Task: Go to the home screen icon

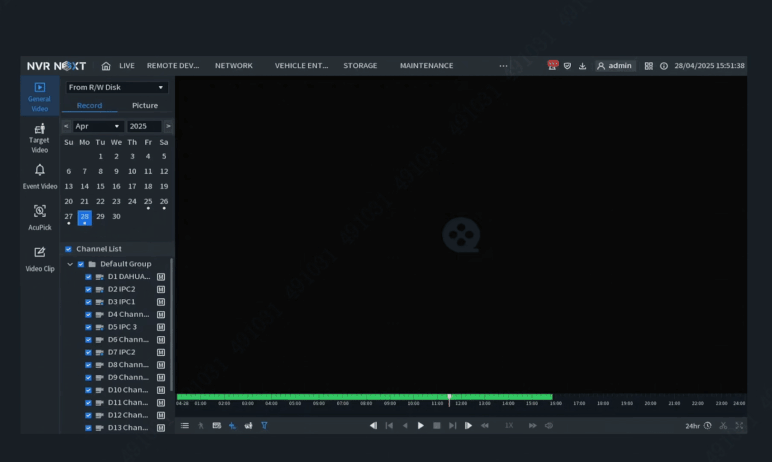Action: tap(106, 66)
